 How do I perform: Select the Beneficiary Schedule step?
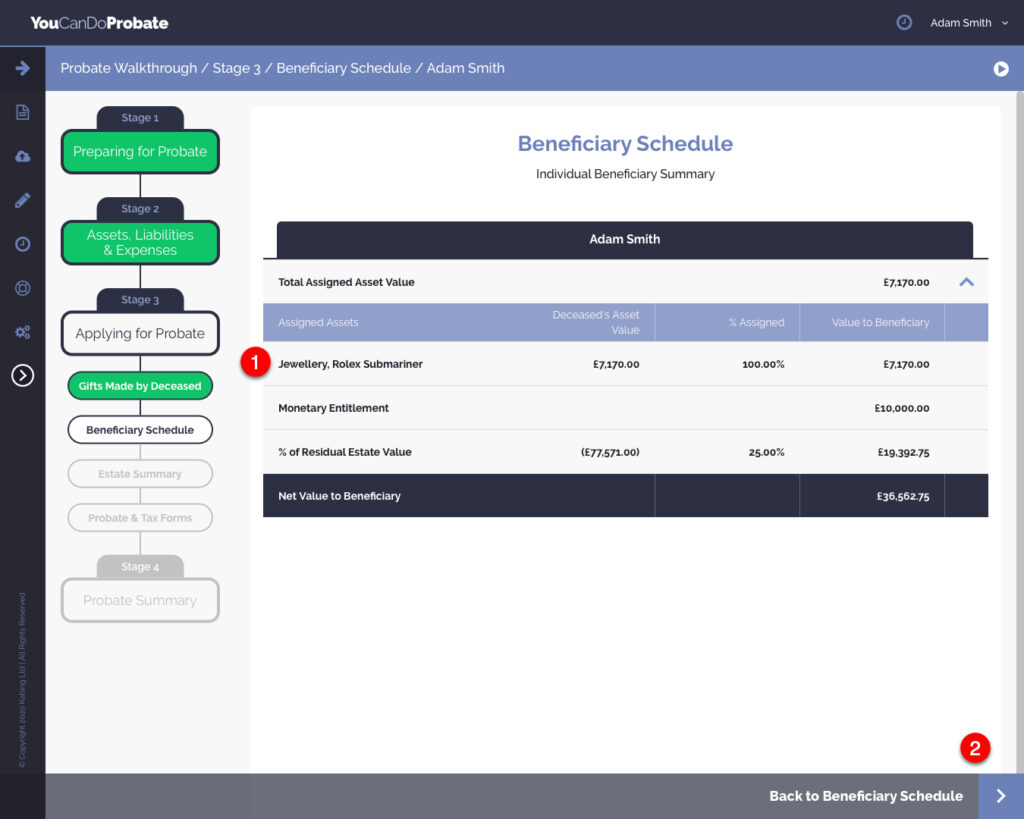click(x=140, y=430)
